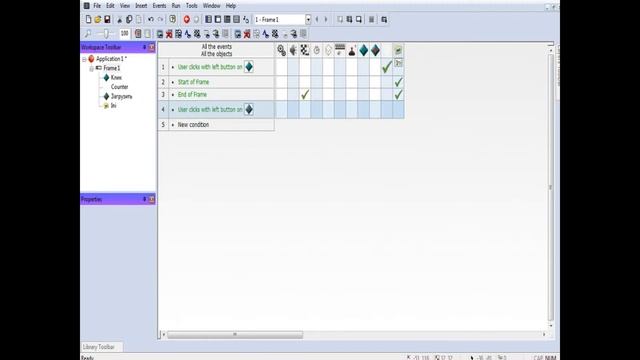640x360 pixels.
Task: Click the Copy toolbar icon
Action: 129,19
